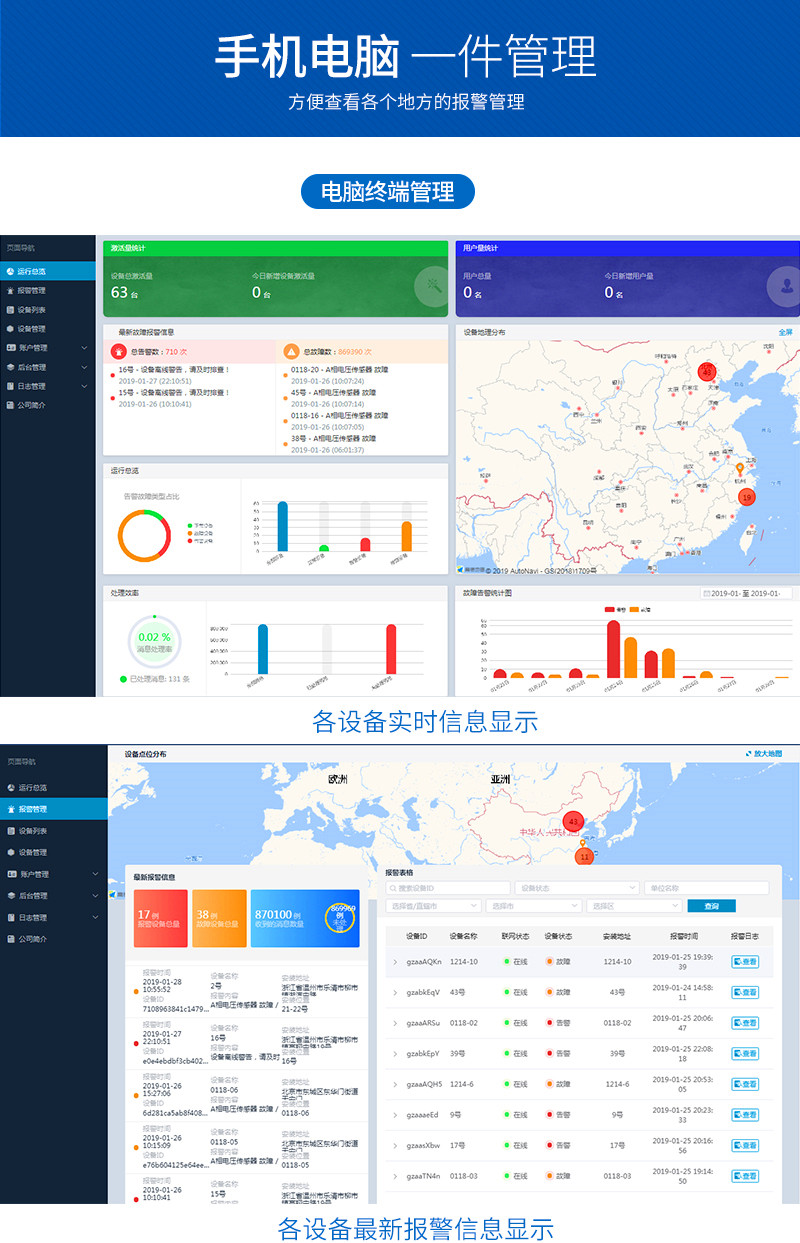Screen dimensions: 800x1243
Task: Click the orange 11 cluster marker on Asia map
Action: click(x=585, y=856)
